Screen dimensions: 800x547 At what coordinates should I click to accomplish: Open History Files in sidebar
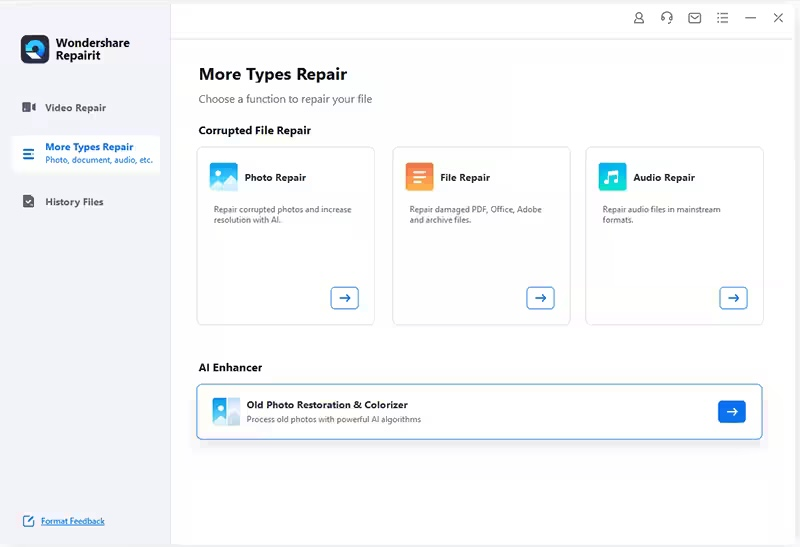tap(74, 202)
